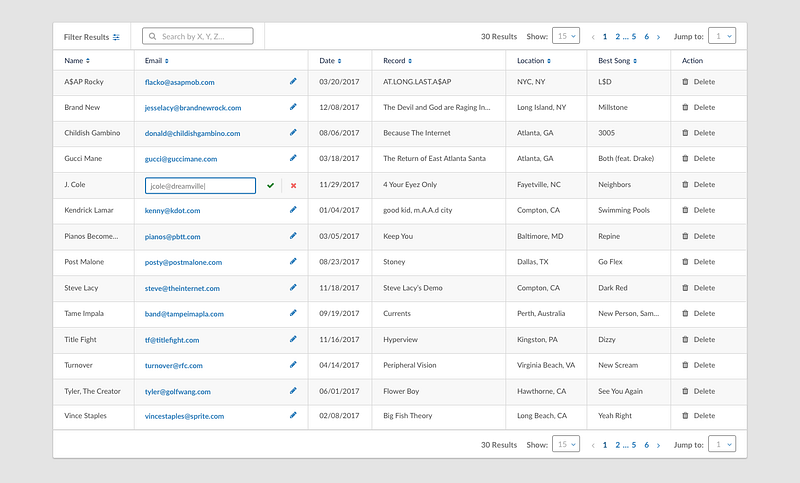
Task: Sort table by Record column arrows
Action: click(x=410, y=61)
